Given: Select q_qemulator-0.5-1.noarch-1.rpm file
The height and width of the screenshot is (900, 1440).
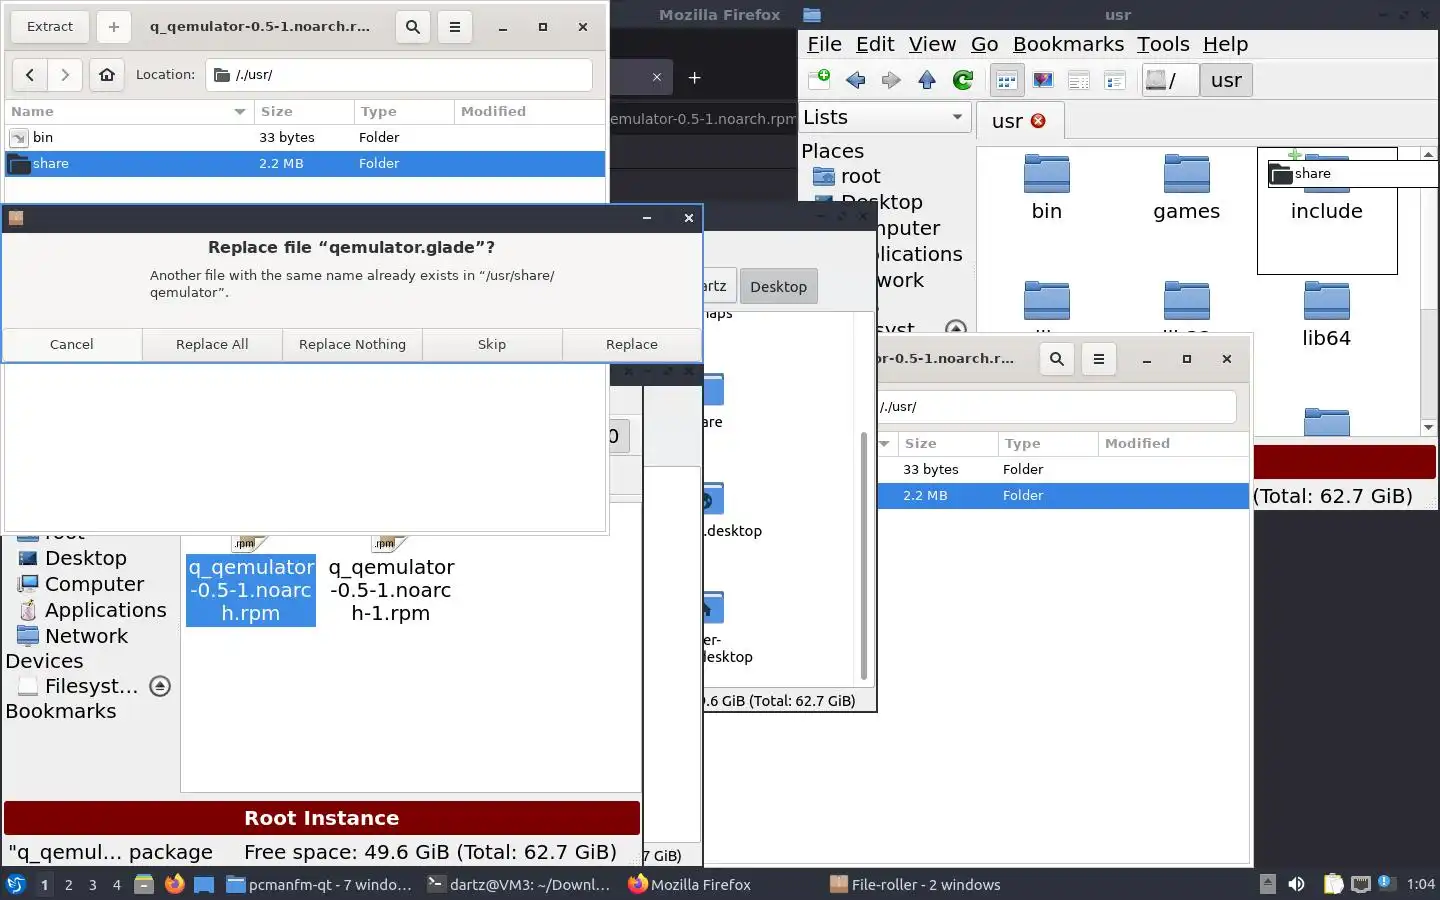Looking at the screenshot, I should 391,590.
